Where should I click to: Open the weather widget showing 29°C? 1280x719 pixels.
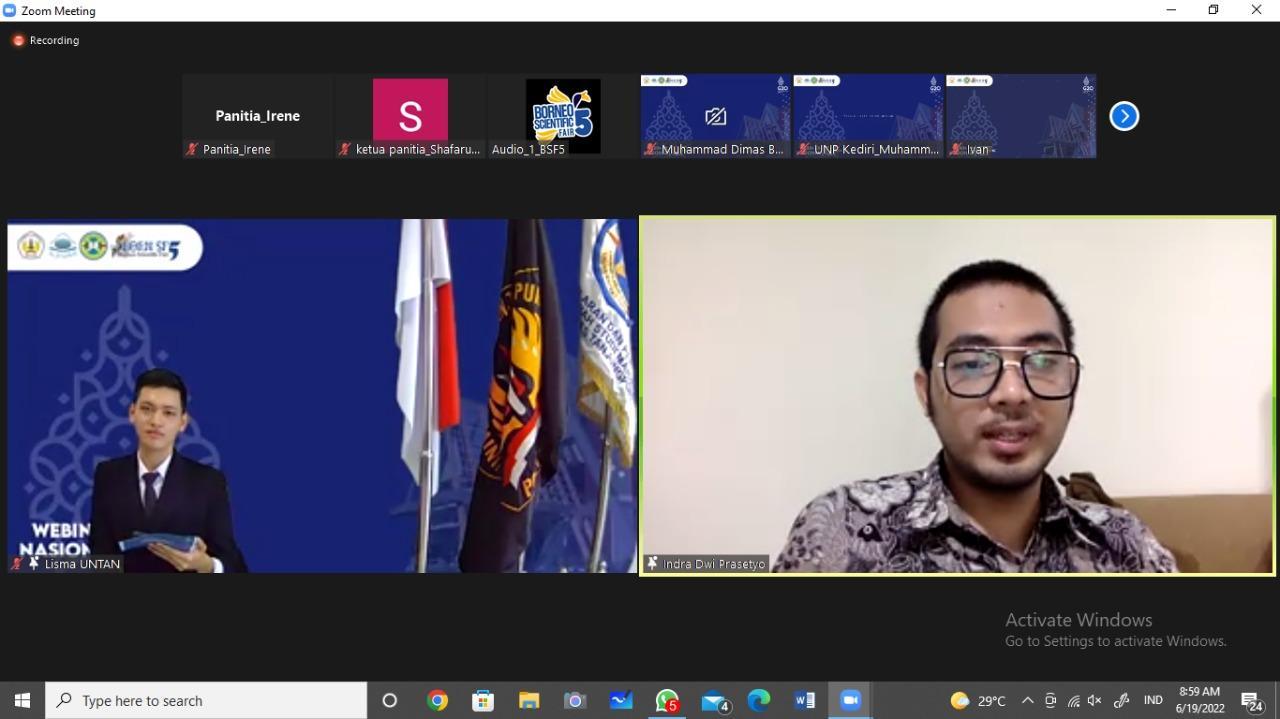point(977,700)
